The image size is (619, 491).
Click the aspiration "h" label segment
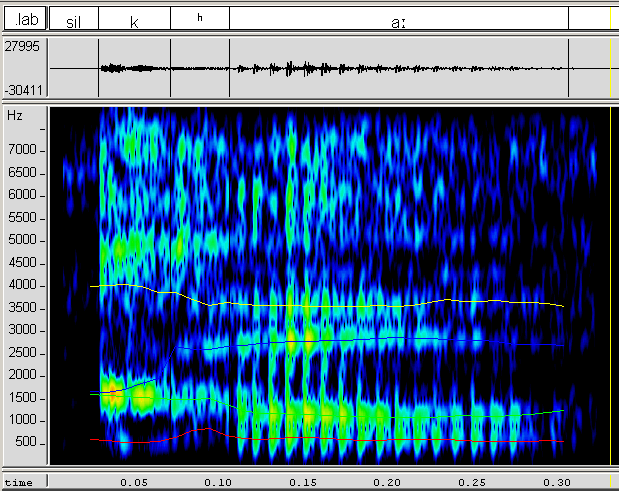200,18
